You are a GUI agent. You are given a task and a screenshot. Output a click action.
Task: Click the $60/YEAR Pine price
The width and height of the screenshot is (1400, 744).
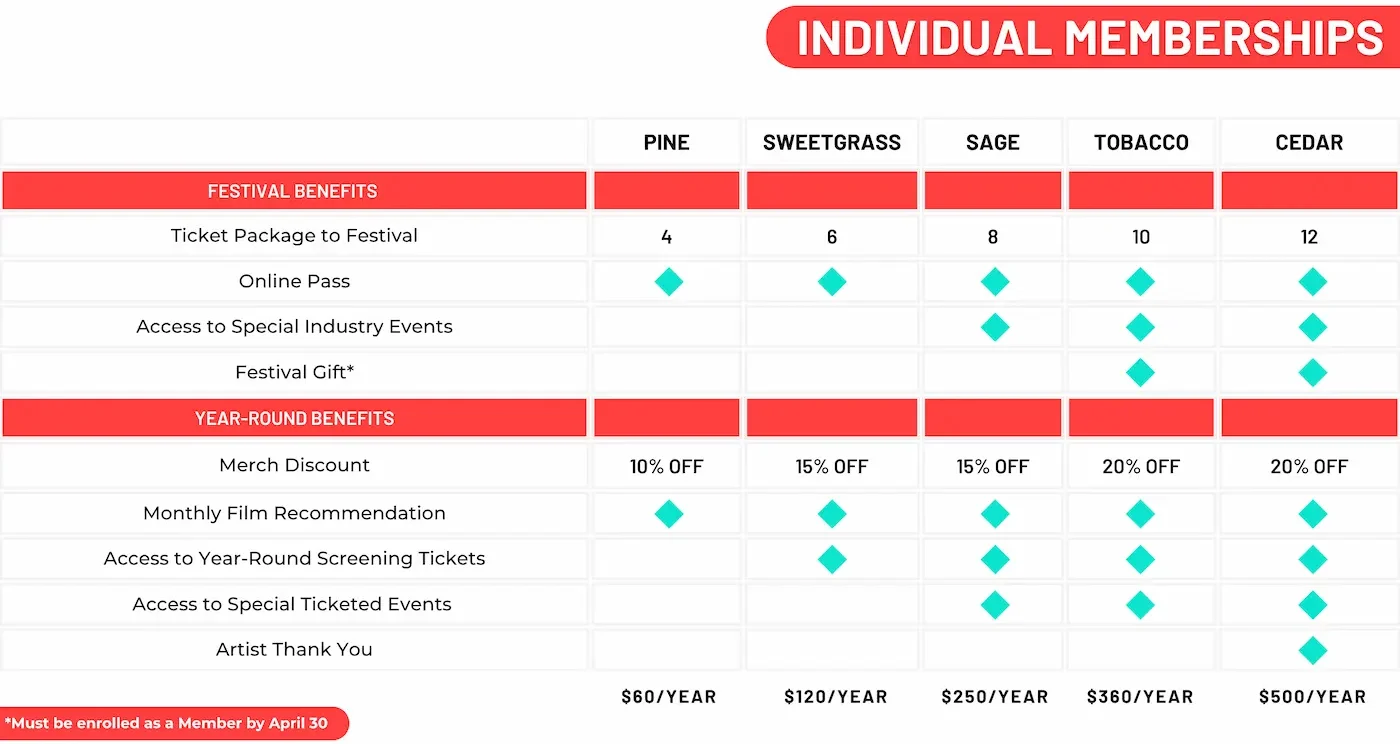pyautogui.click(x=668, y=697)
